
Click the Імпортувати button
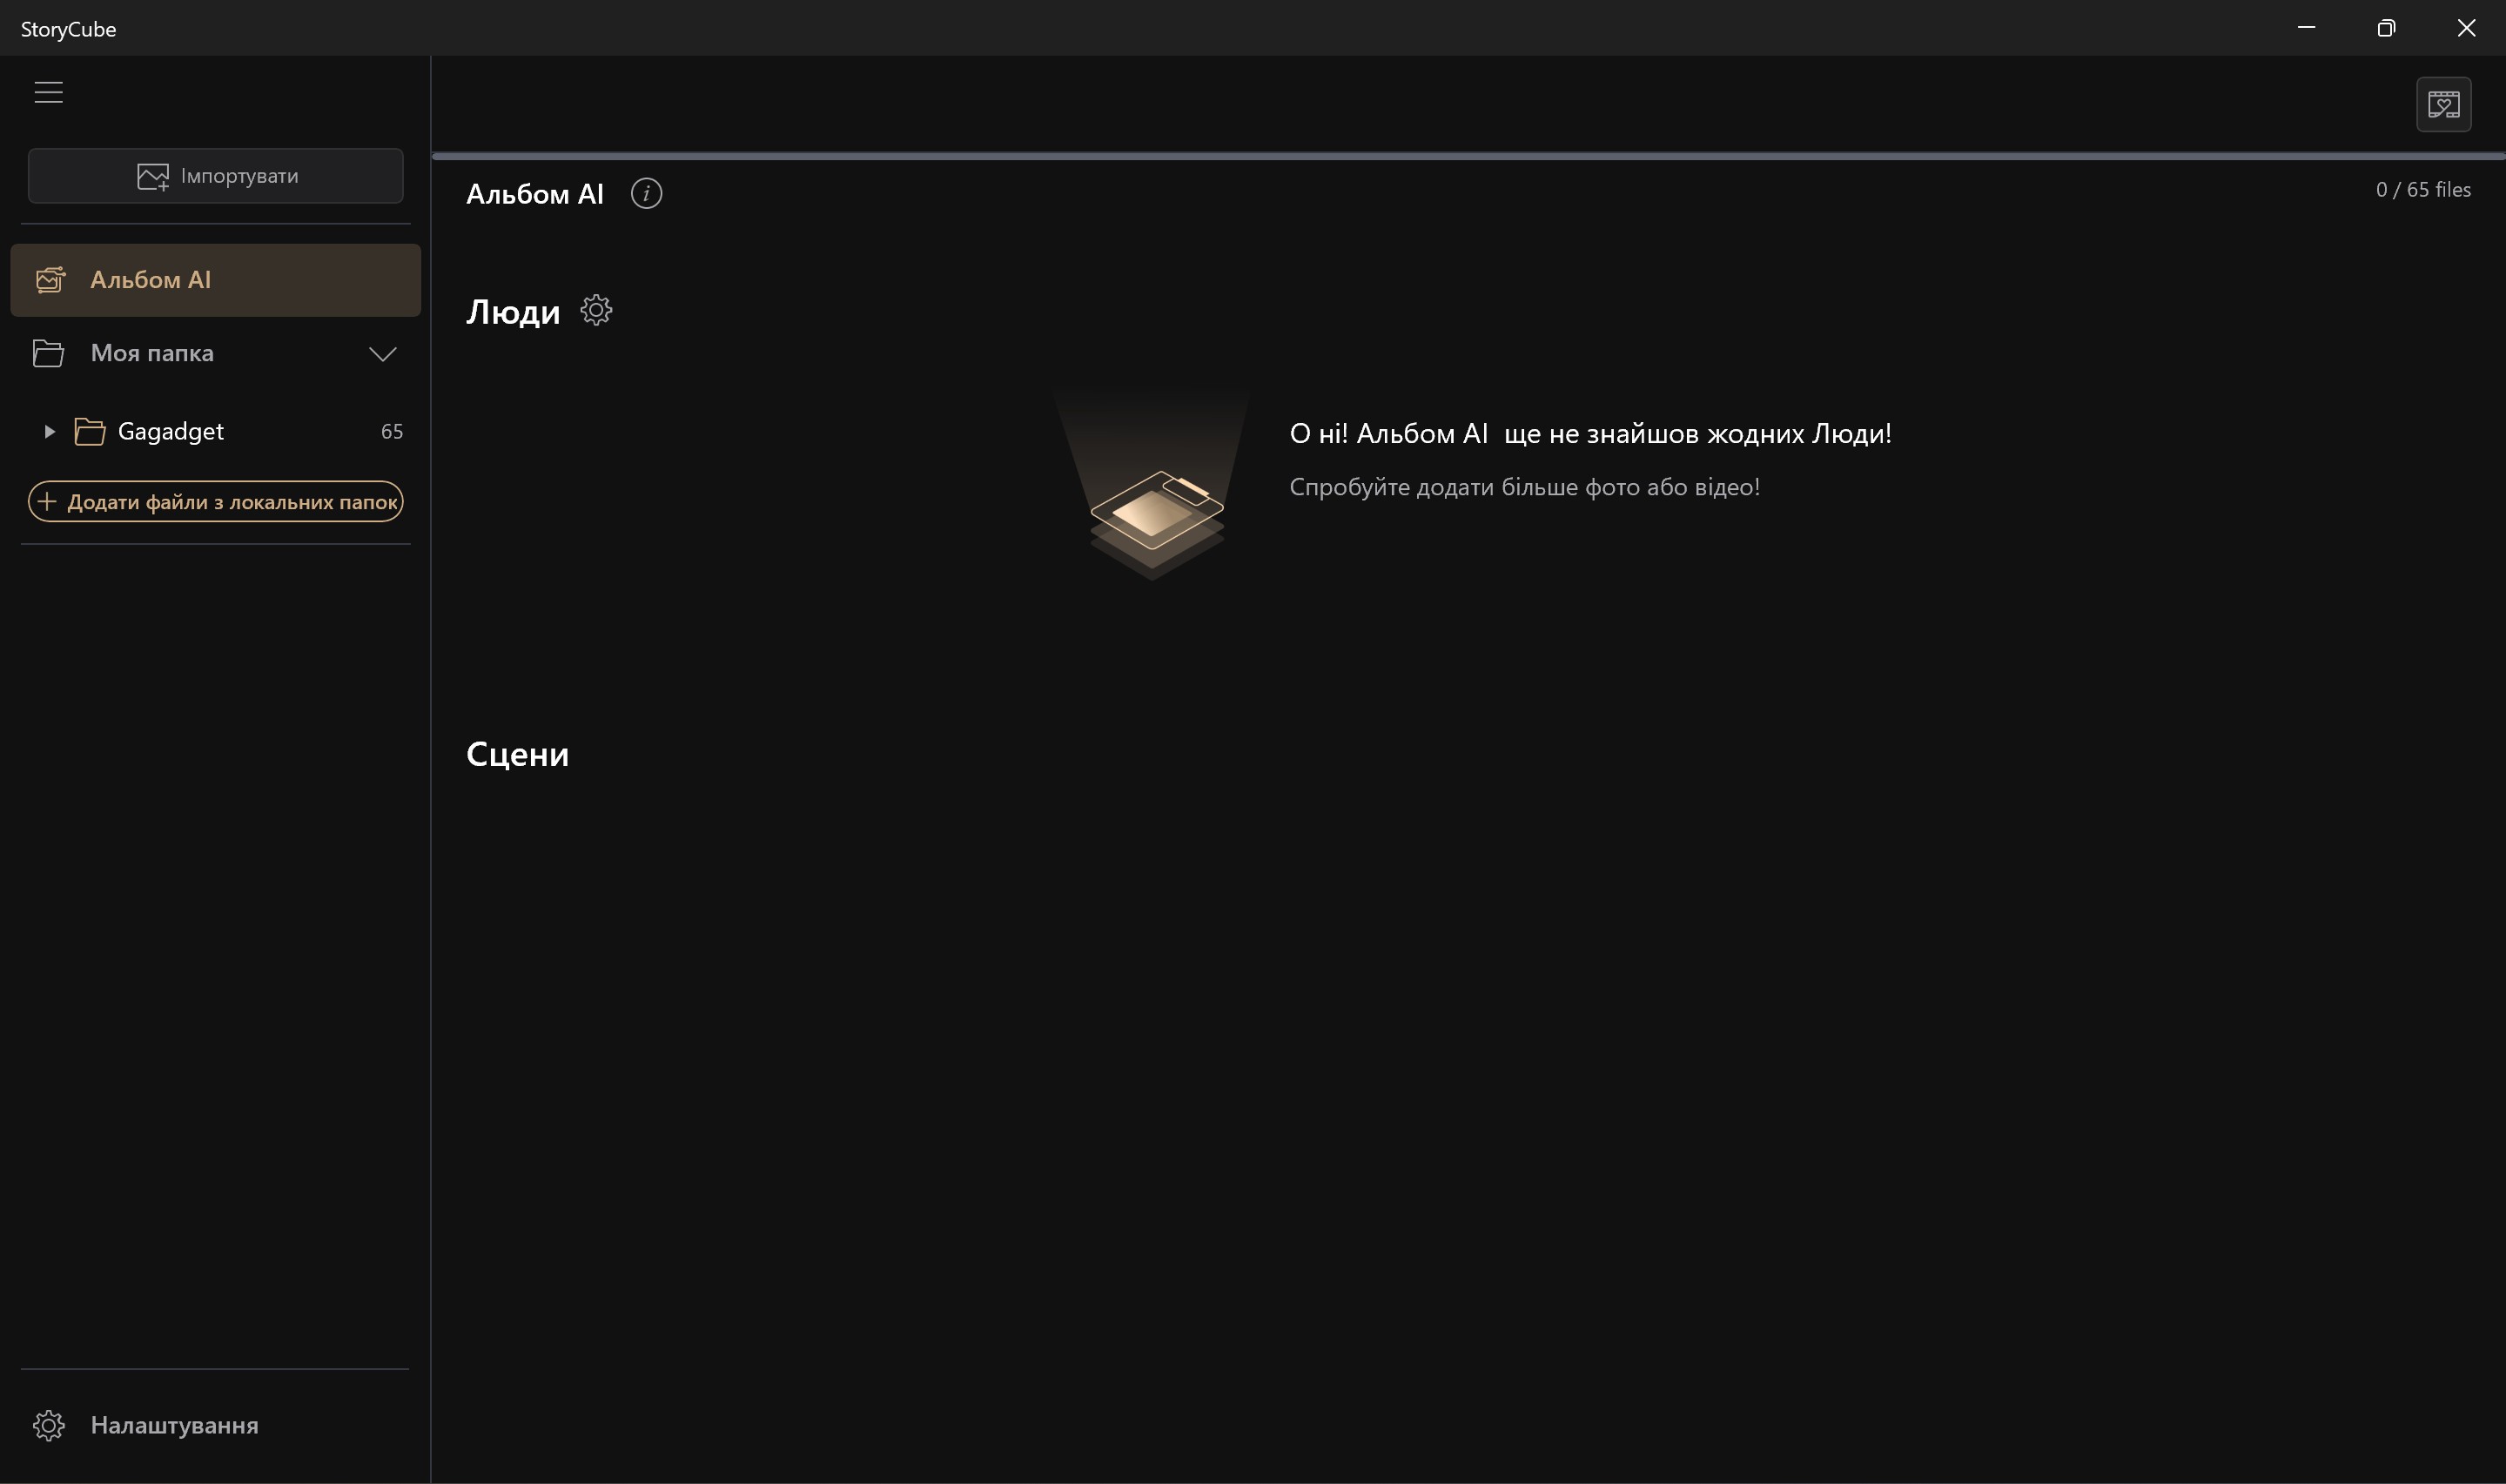(x=216, y=176)
